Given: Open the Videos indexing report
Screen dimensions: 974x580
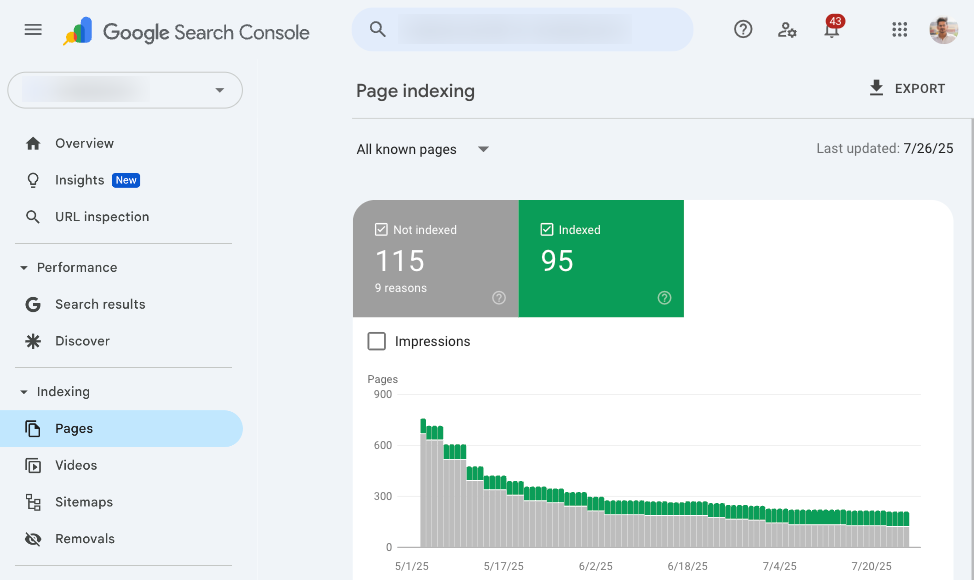Looking at the screenshot, I should [x=77, y=465].
